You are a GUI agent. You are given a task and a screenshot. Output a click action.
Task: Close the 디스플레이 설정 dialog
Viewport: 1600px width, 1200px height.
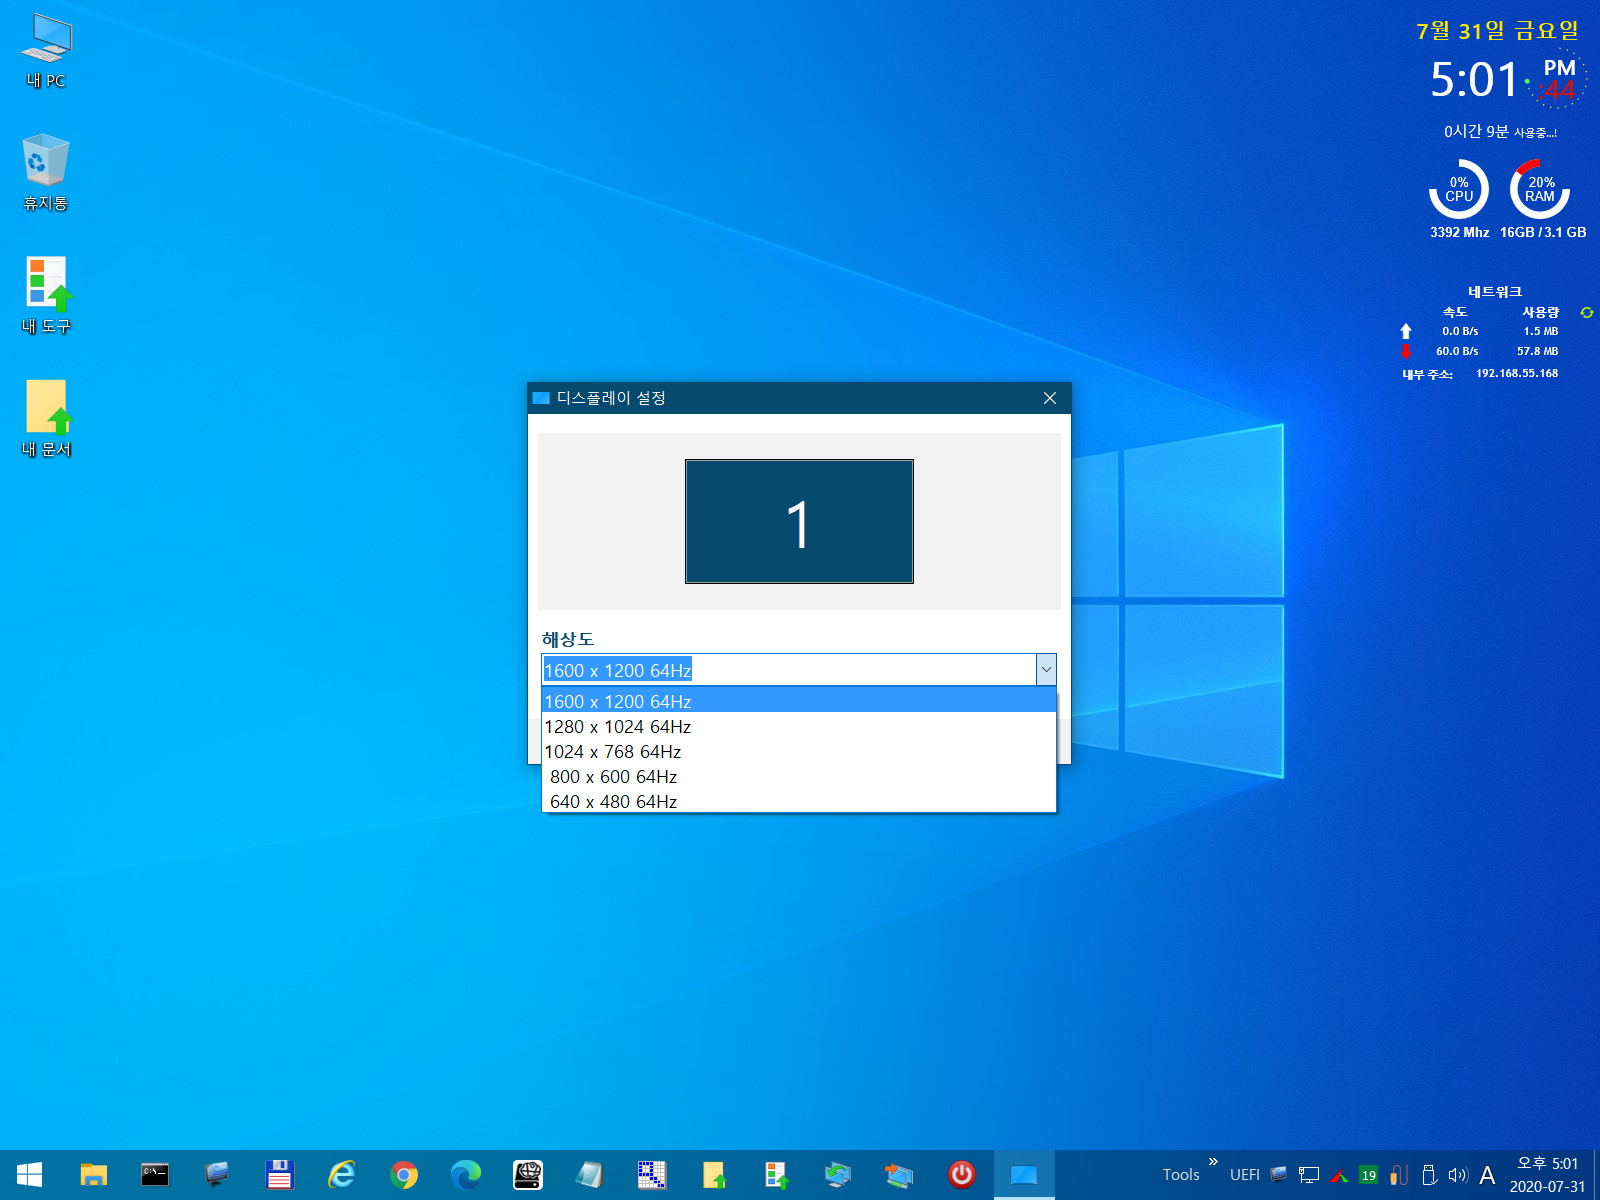click(1050, 398)
